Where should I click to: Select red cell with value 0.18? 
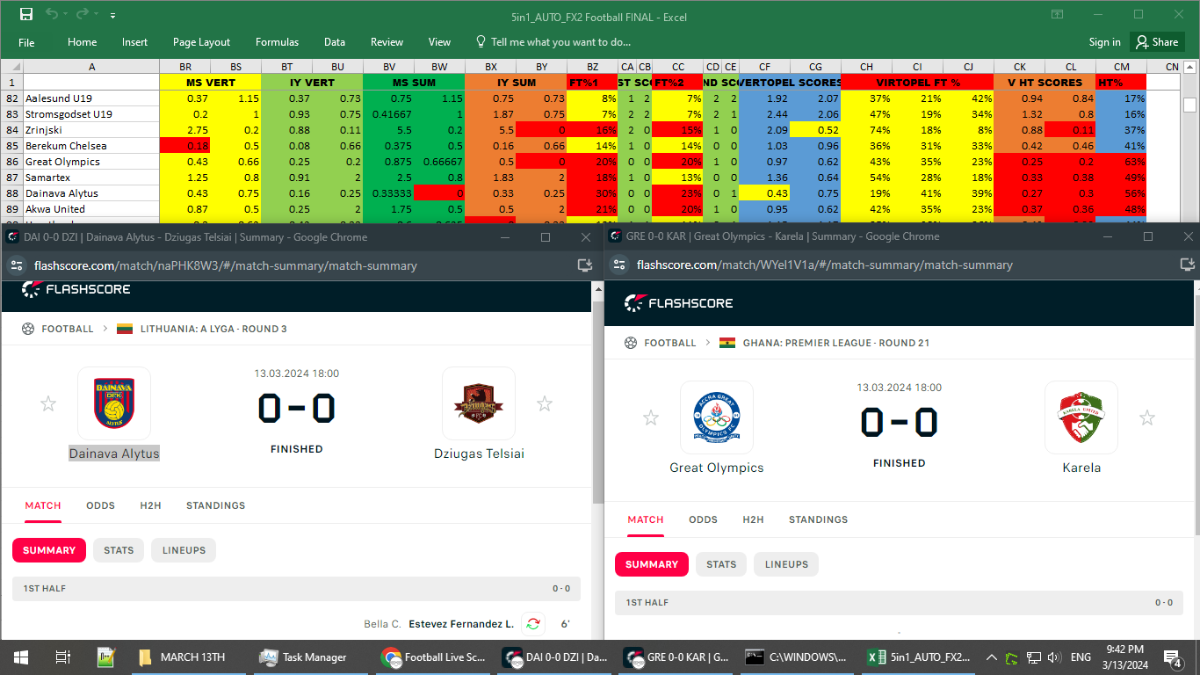tap(185, 146)
